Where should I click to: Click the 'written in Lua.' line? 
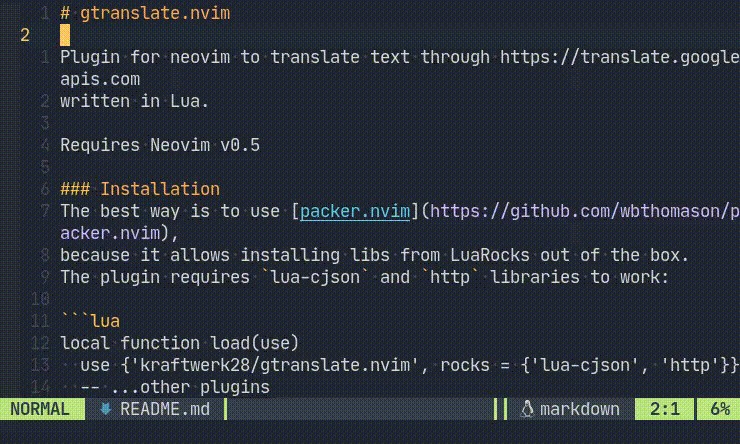click(134, 101)
